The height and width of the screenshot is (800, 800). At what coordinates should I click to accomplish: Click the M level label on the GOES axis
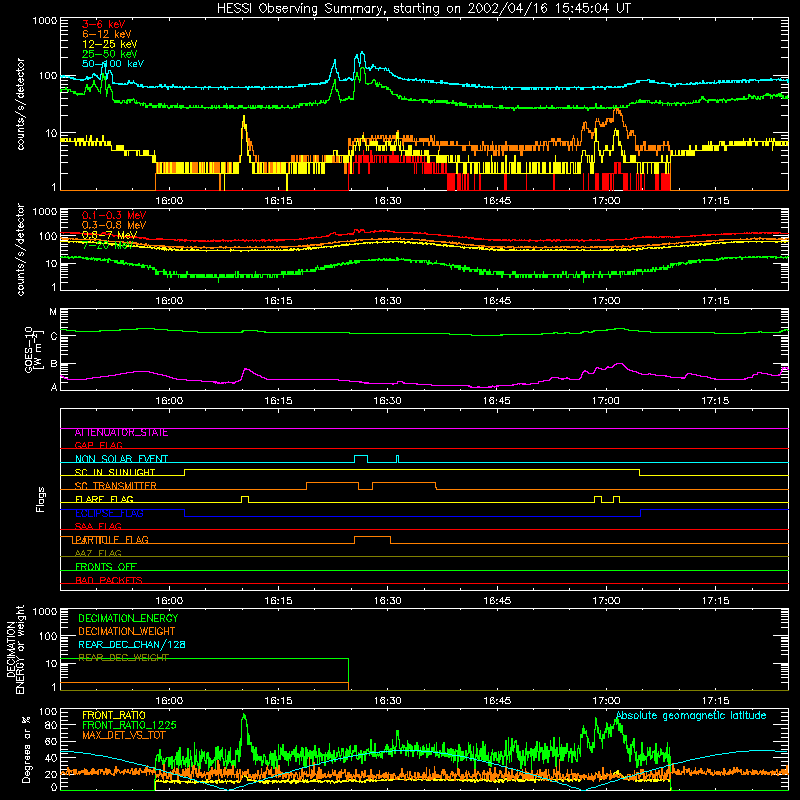(53, 312)
